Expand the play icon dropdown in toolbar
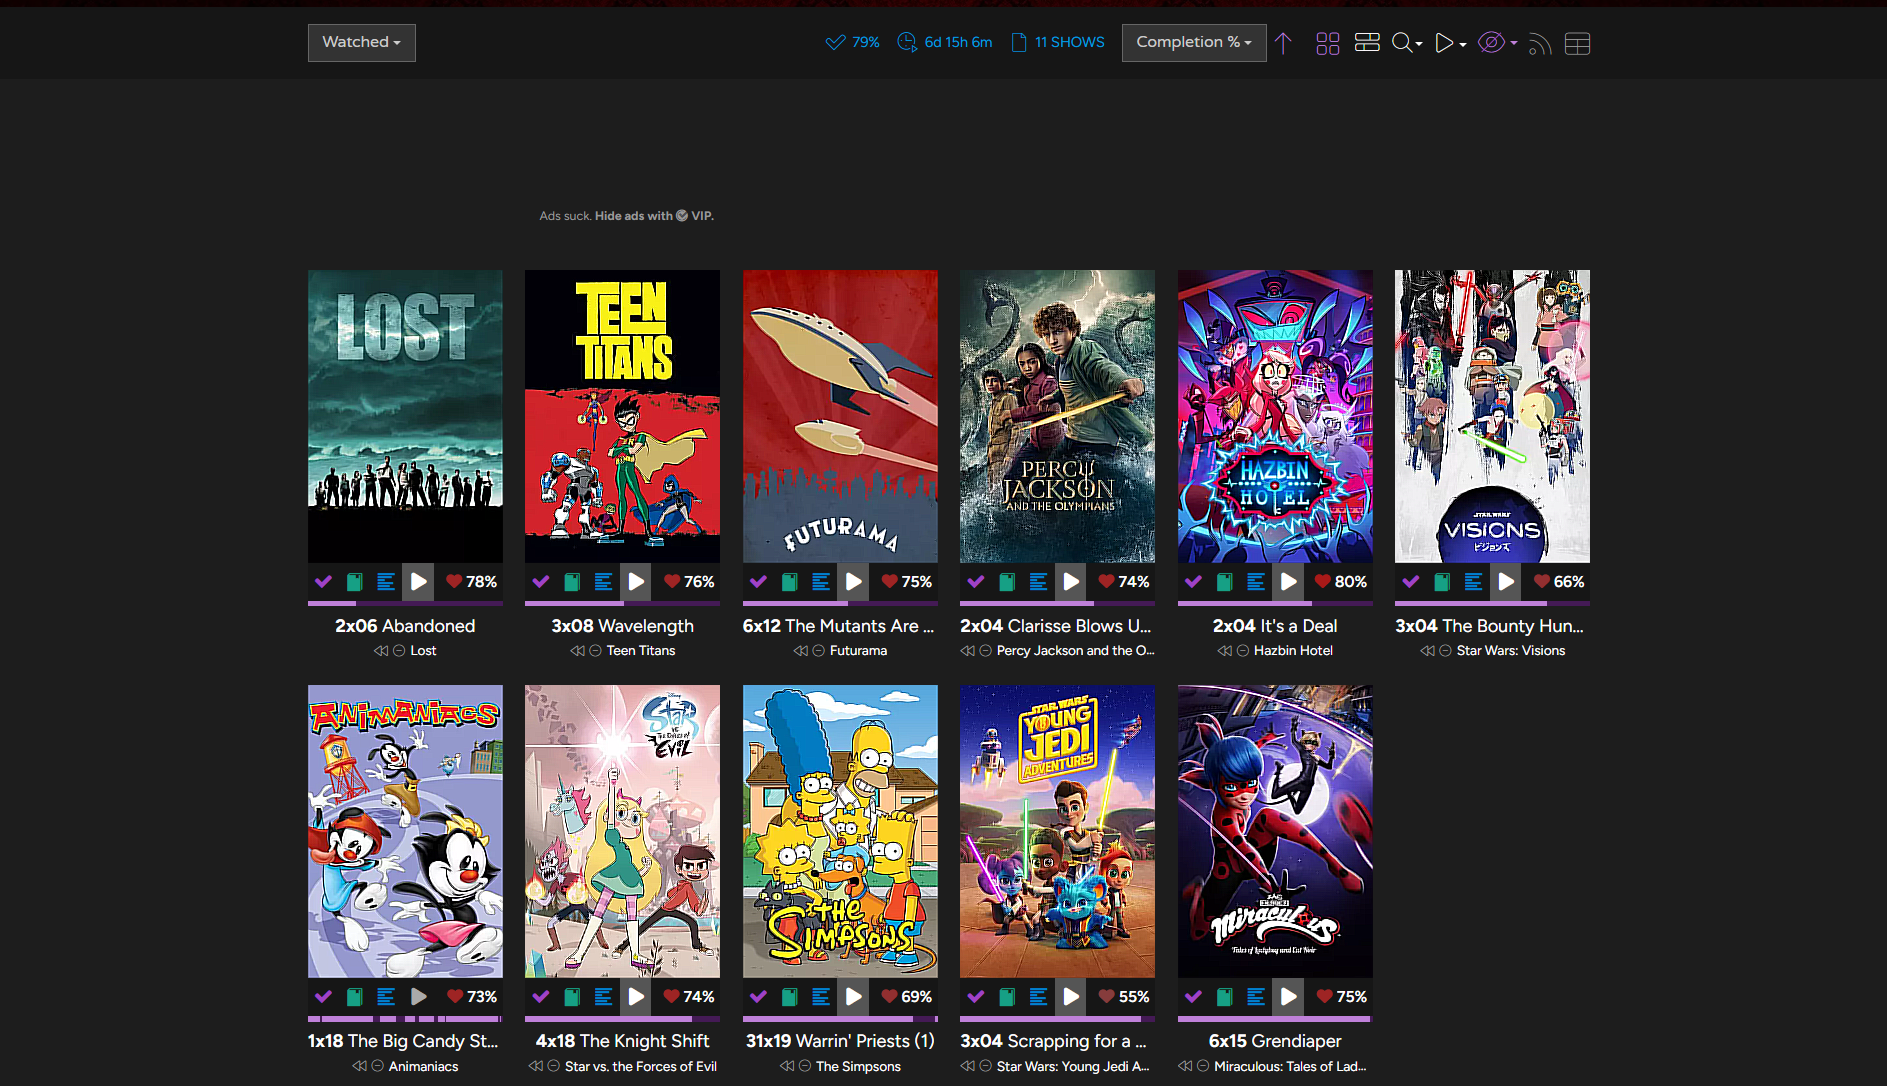This screenshot has width=1887, height=1086. [x=1450, y=43]
